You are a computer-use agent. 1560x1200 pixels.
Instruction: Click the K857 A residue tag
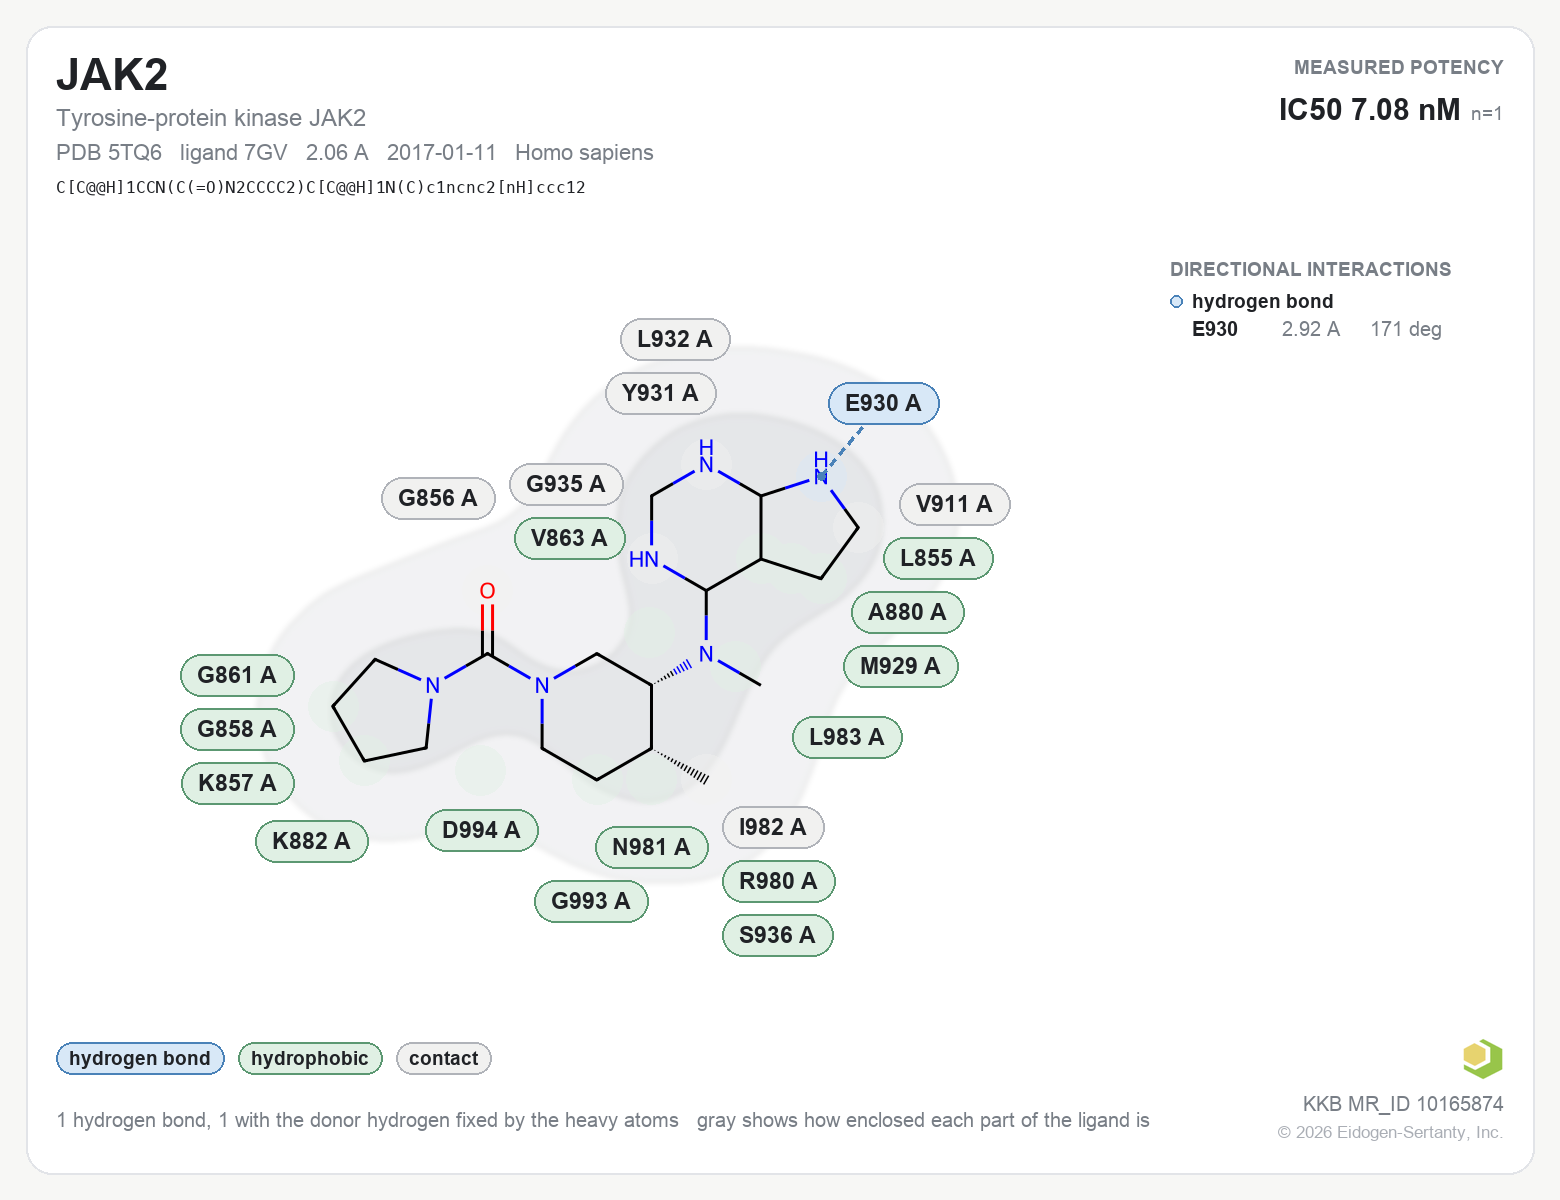[x=237, y=783]
